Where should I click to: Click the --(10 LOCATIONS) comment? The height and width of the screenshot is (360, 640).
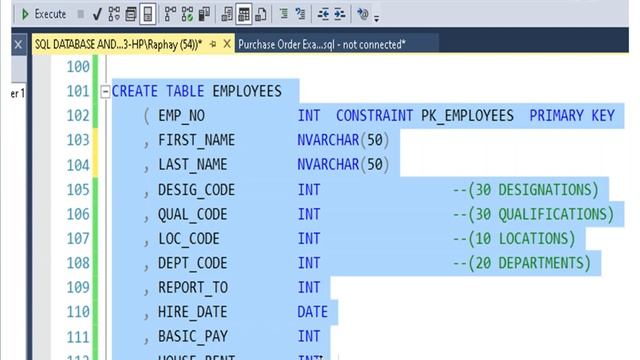tap(514, 239)
